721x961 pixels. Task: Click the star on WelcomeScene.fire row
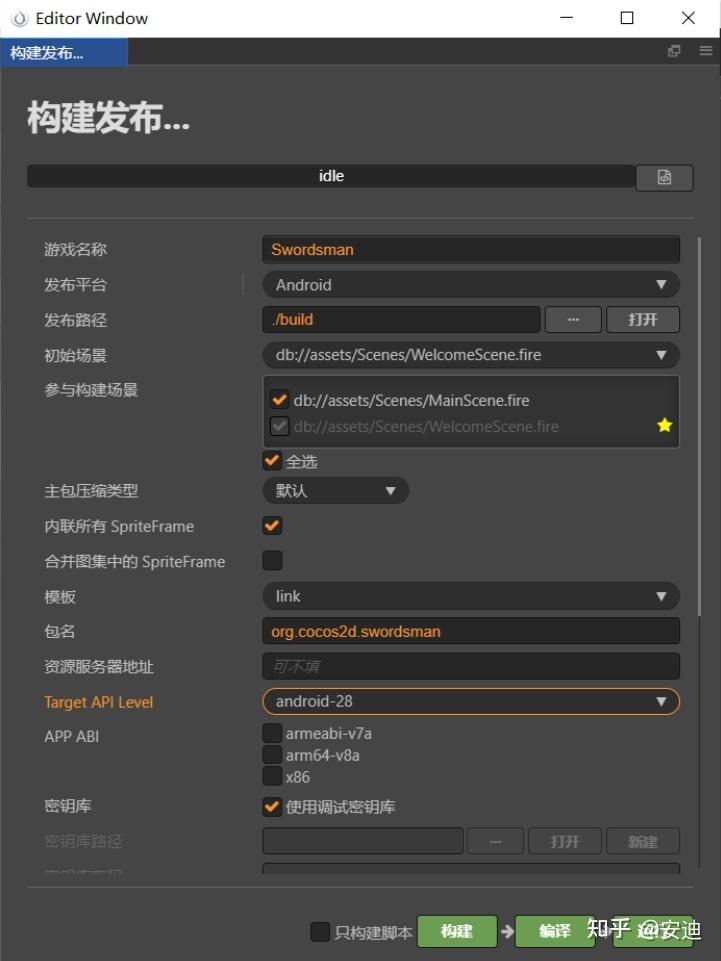pyautogui.click(x=665, y=425)
